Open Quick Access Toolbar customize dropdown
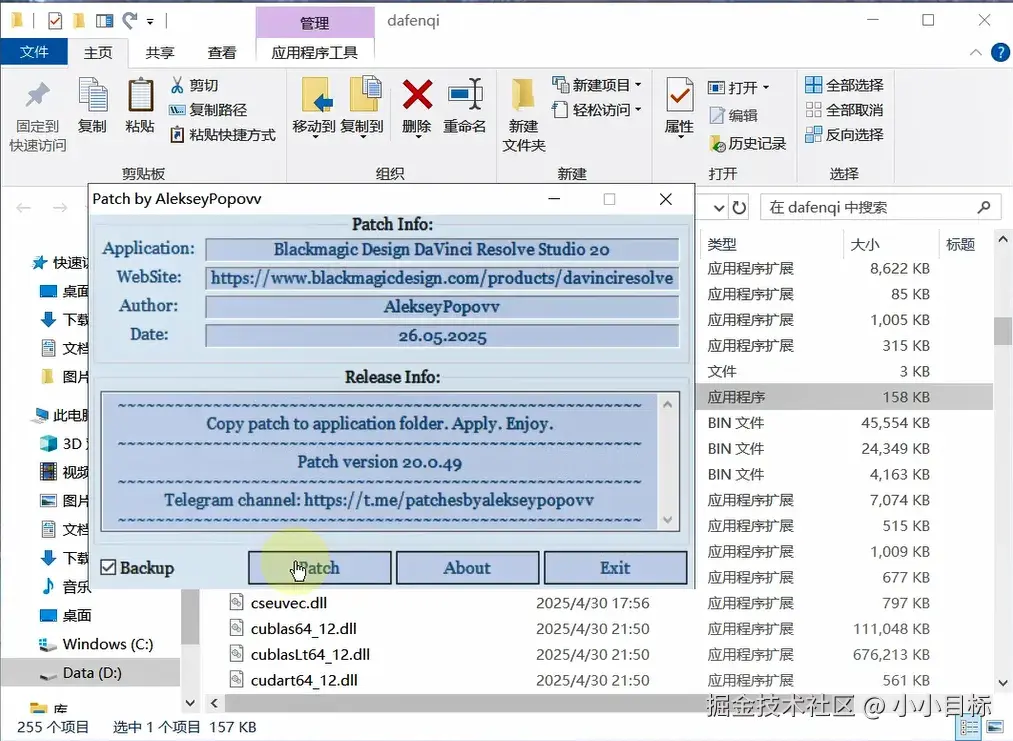The image size is (1013, 741). 150,21
